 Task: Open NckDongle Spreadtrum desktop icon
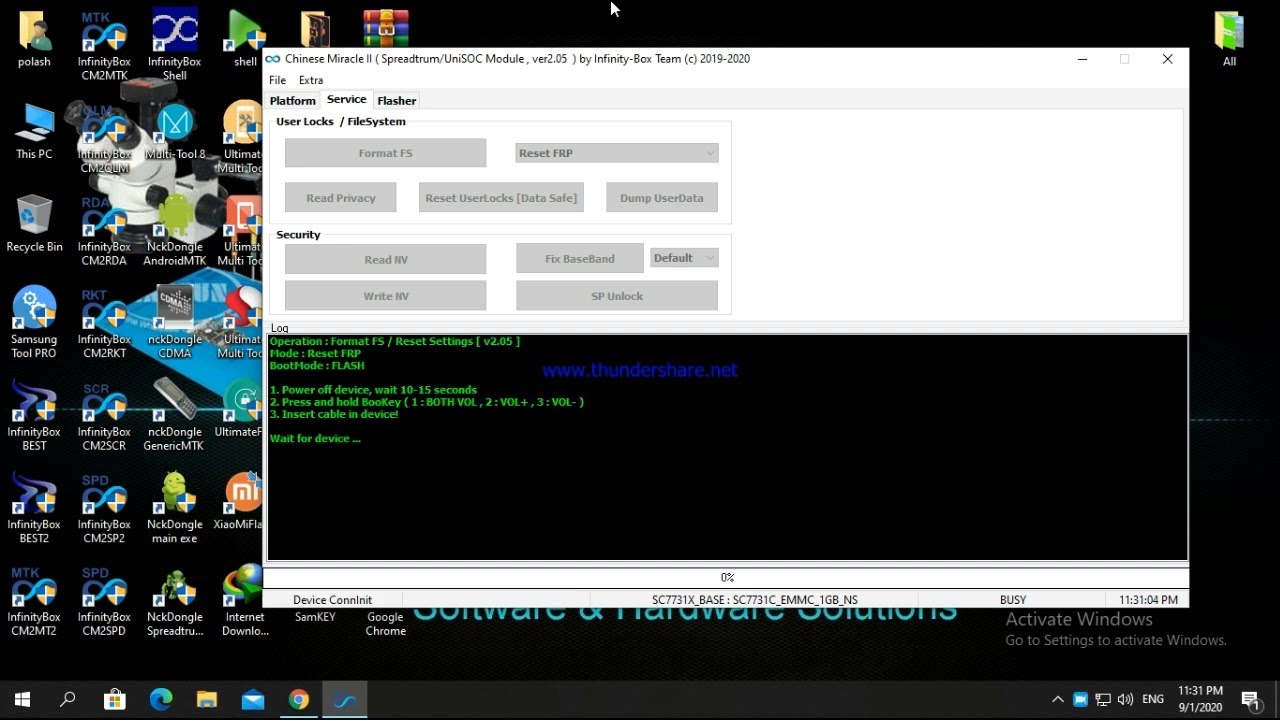coord(174,601)
